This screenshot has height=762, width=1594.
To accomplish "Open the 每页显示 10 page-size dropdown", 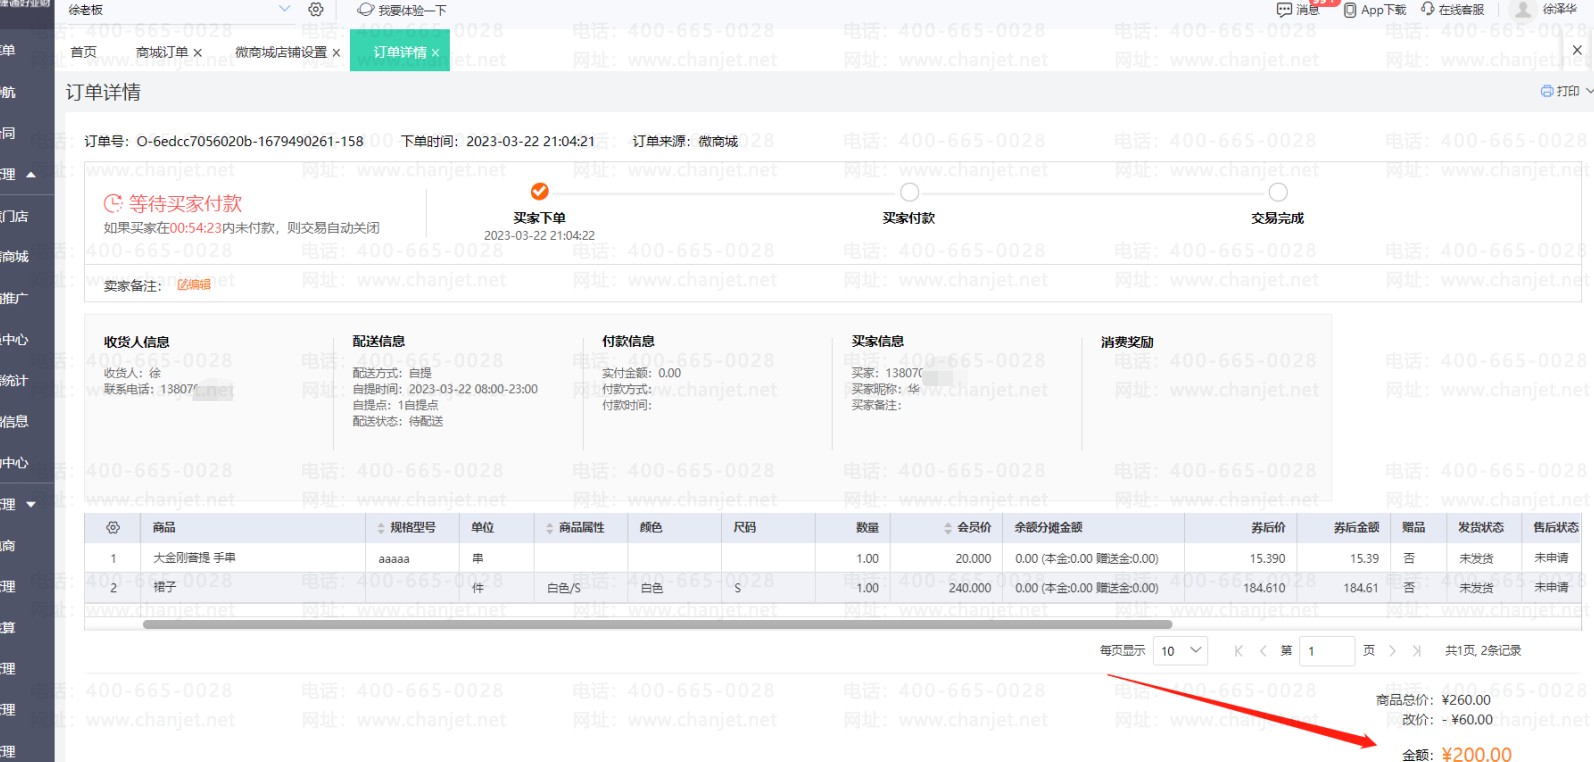I will pyautogui.click(x=1181, y=651).
